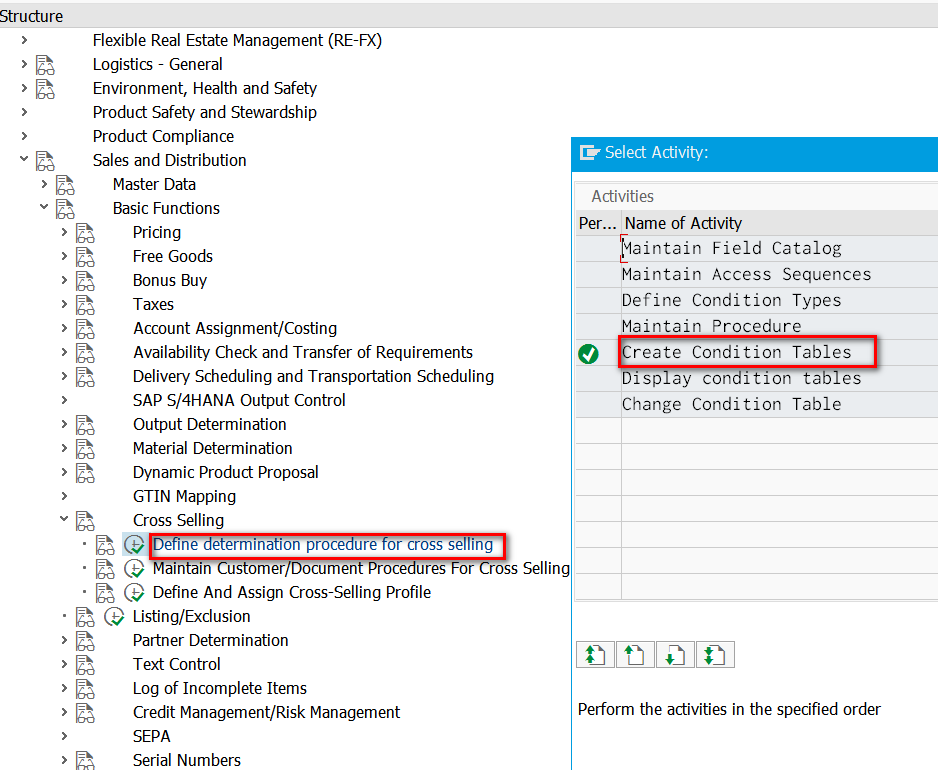
Task: Select Maintain Access Sequences activity
Action: point(746,274)
